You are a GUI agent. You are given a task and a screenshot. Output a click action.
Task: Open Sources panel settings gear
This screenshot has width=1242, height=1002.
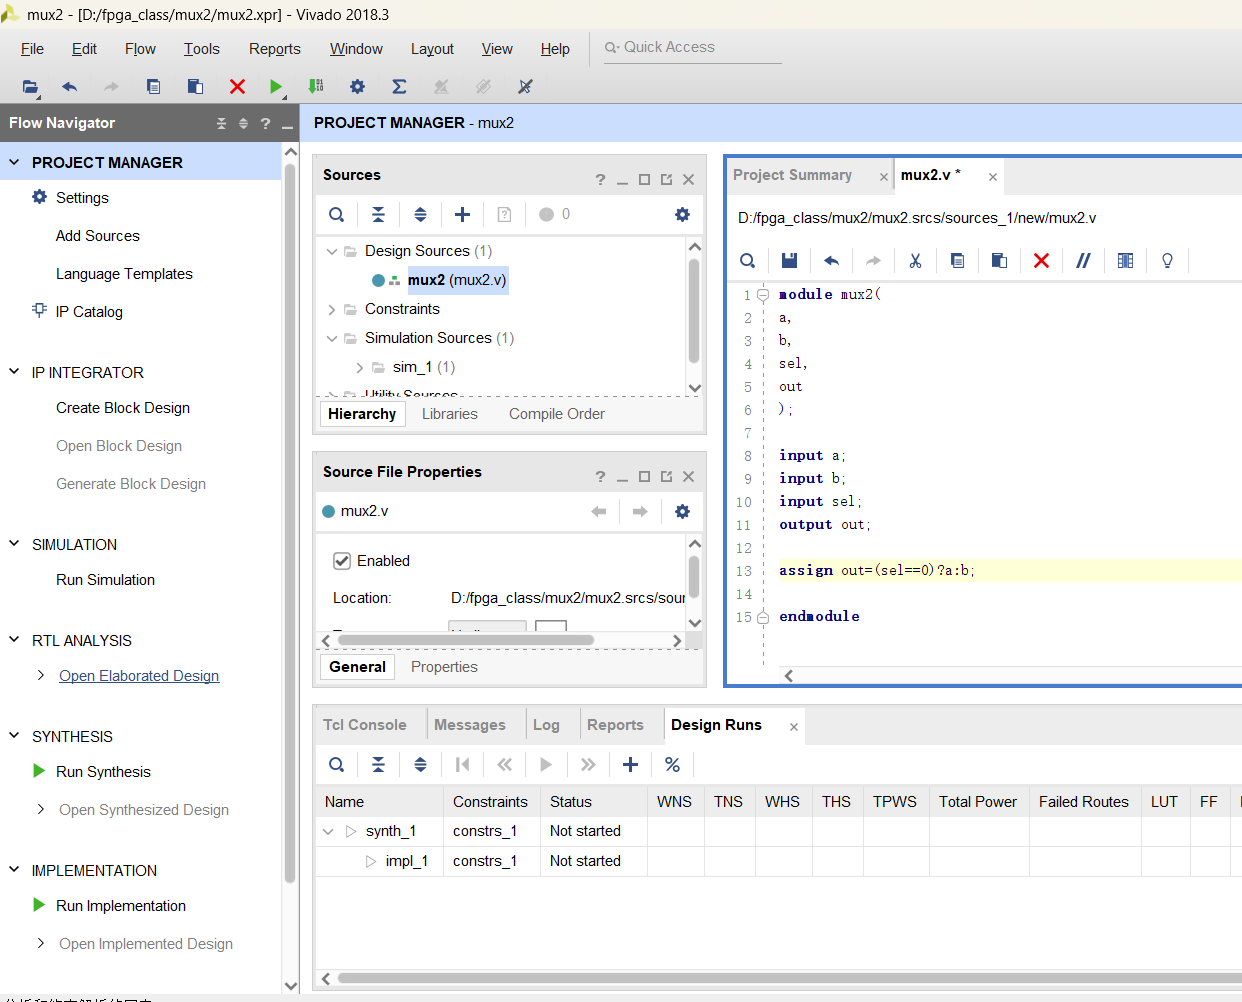click(x=682, y=214)
